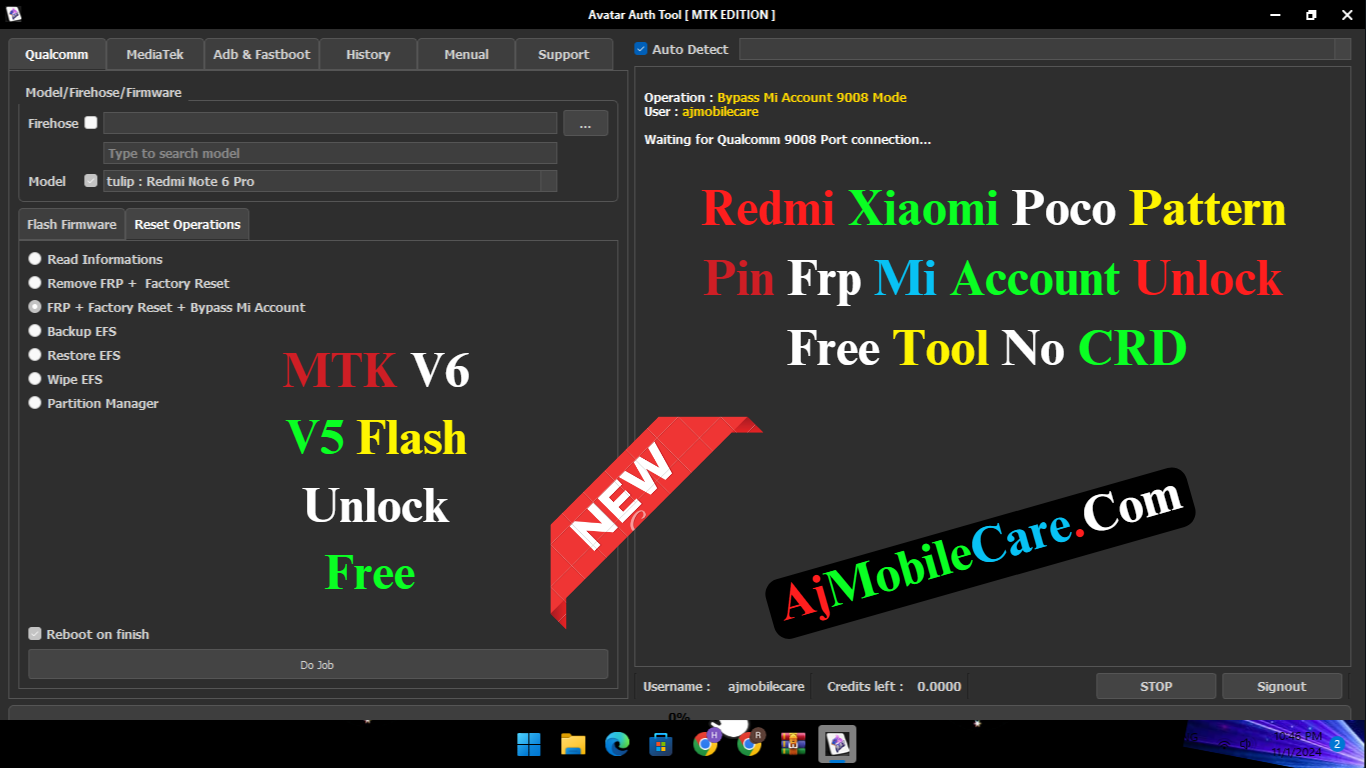
Task: Open the notification badge showing 2
Action: (1336, 744)
